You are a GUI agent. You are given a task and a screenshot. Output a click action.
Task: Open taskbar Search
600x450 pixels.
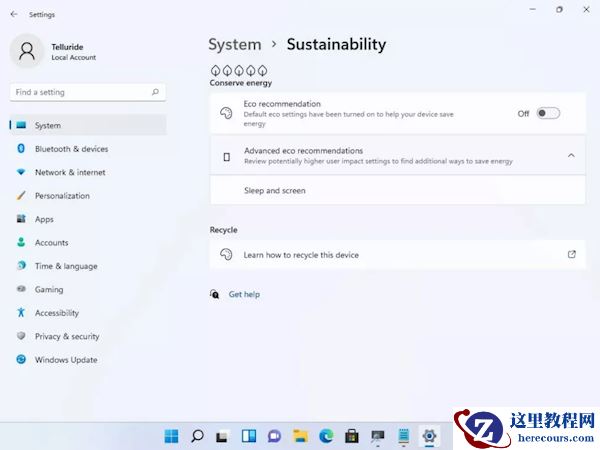pyautogui.click(x=197, y=436)
